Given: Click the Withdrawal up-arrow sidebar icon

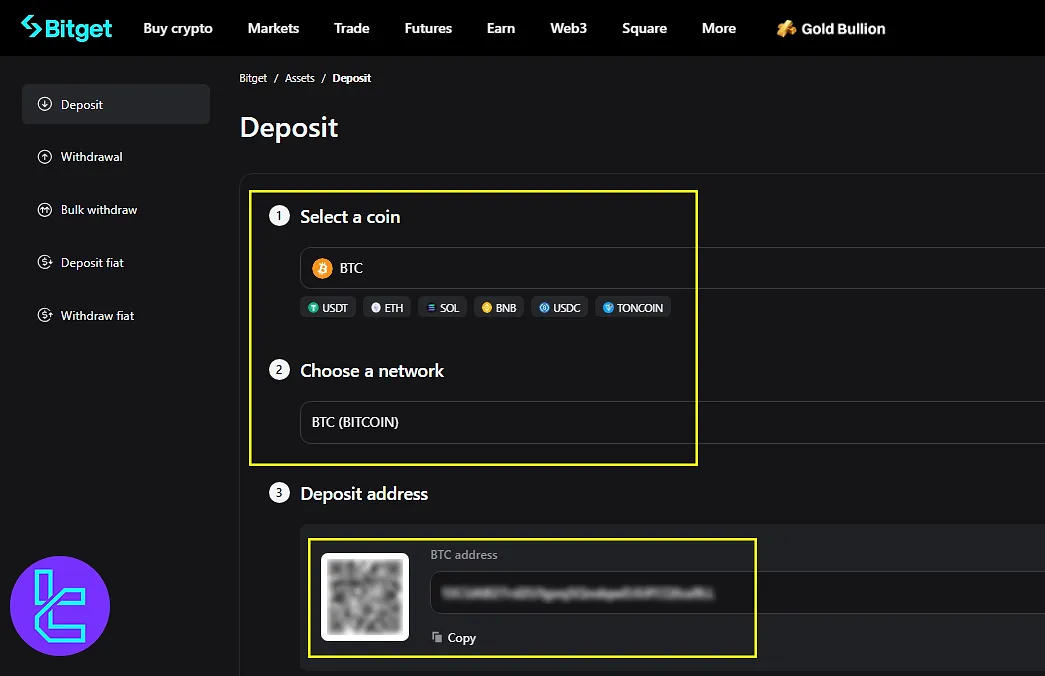Looking at the screenshot, I should (45, 157).
